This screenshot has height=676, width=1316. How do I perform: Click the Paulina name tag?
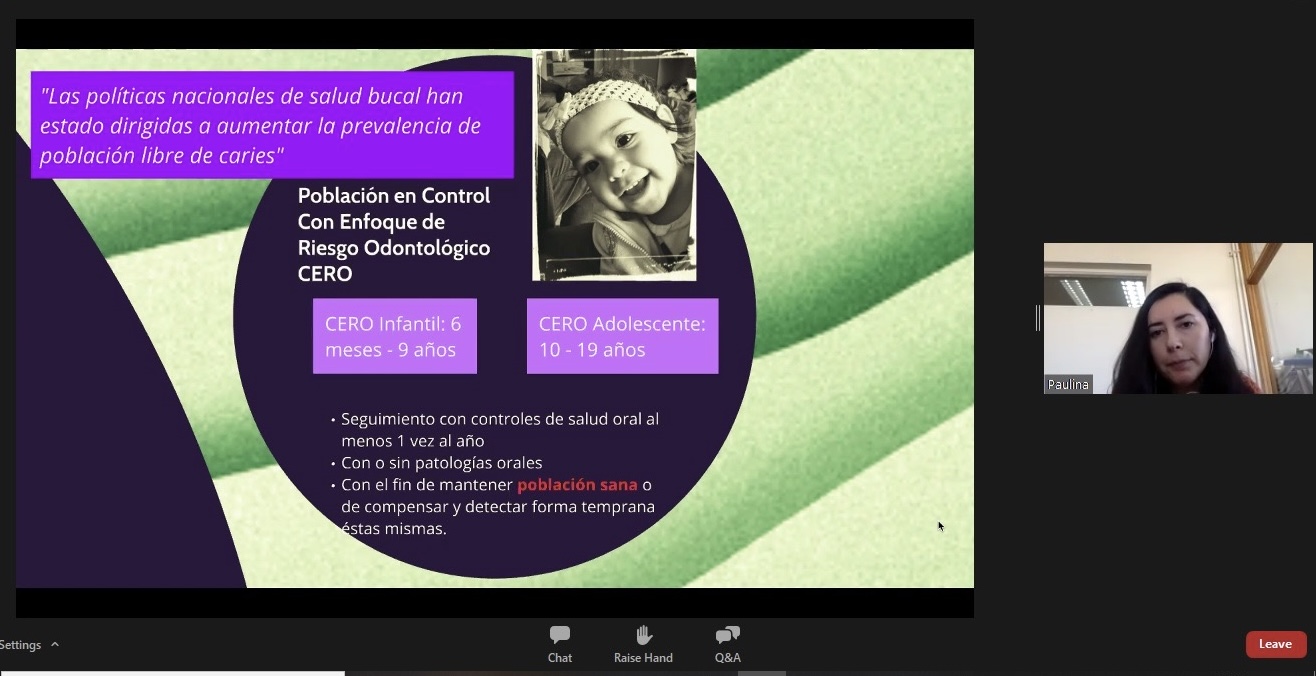click(1067, 385)
